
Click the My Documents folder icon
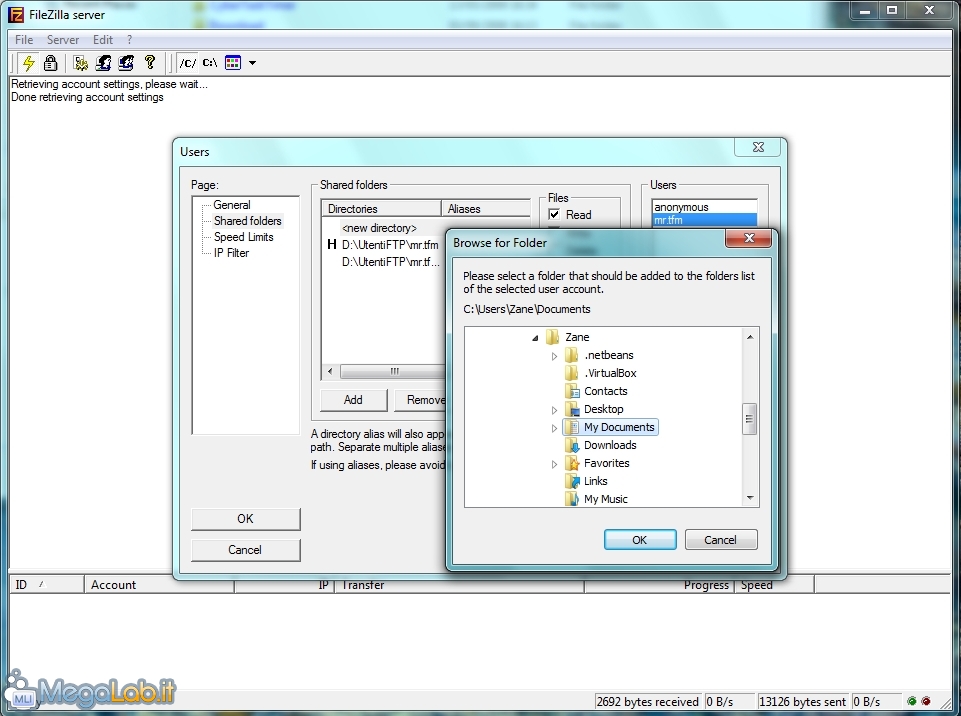[x=572, y=427]
